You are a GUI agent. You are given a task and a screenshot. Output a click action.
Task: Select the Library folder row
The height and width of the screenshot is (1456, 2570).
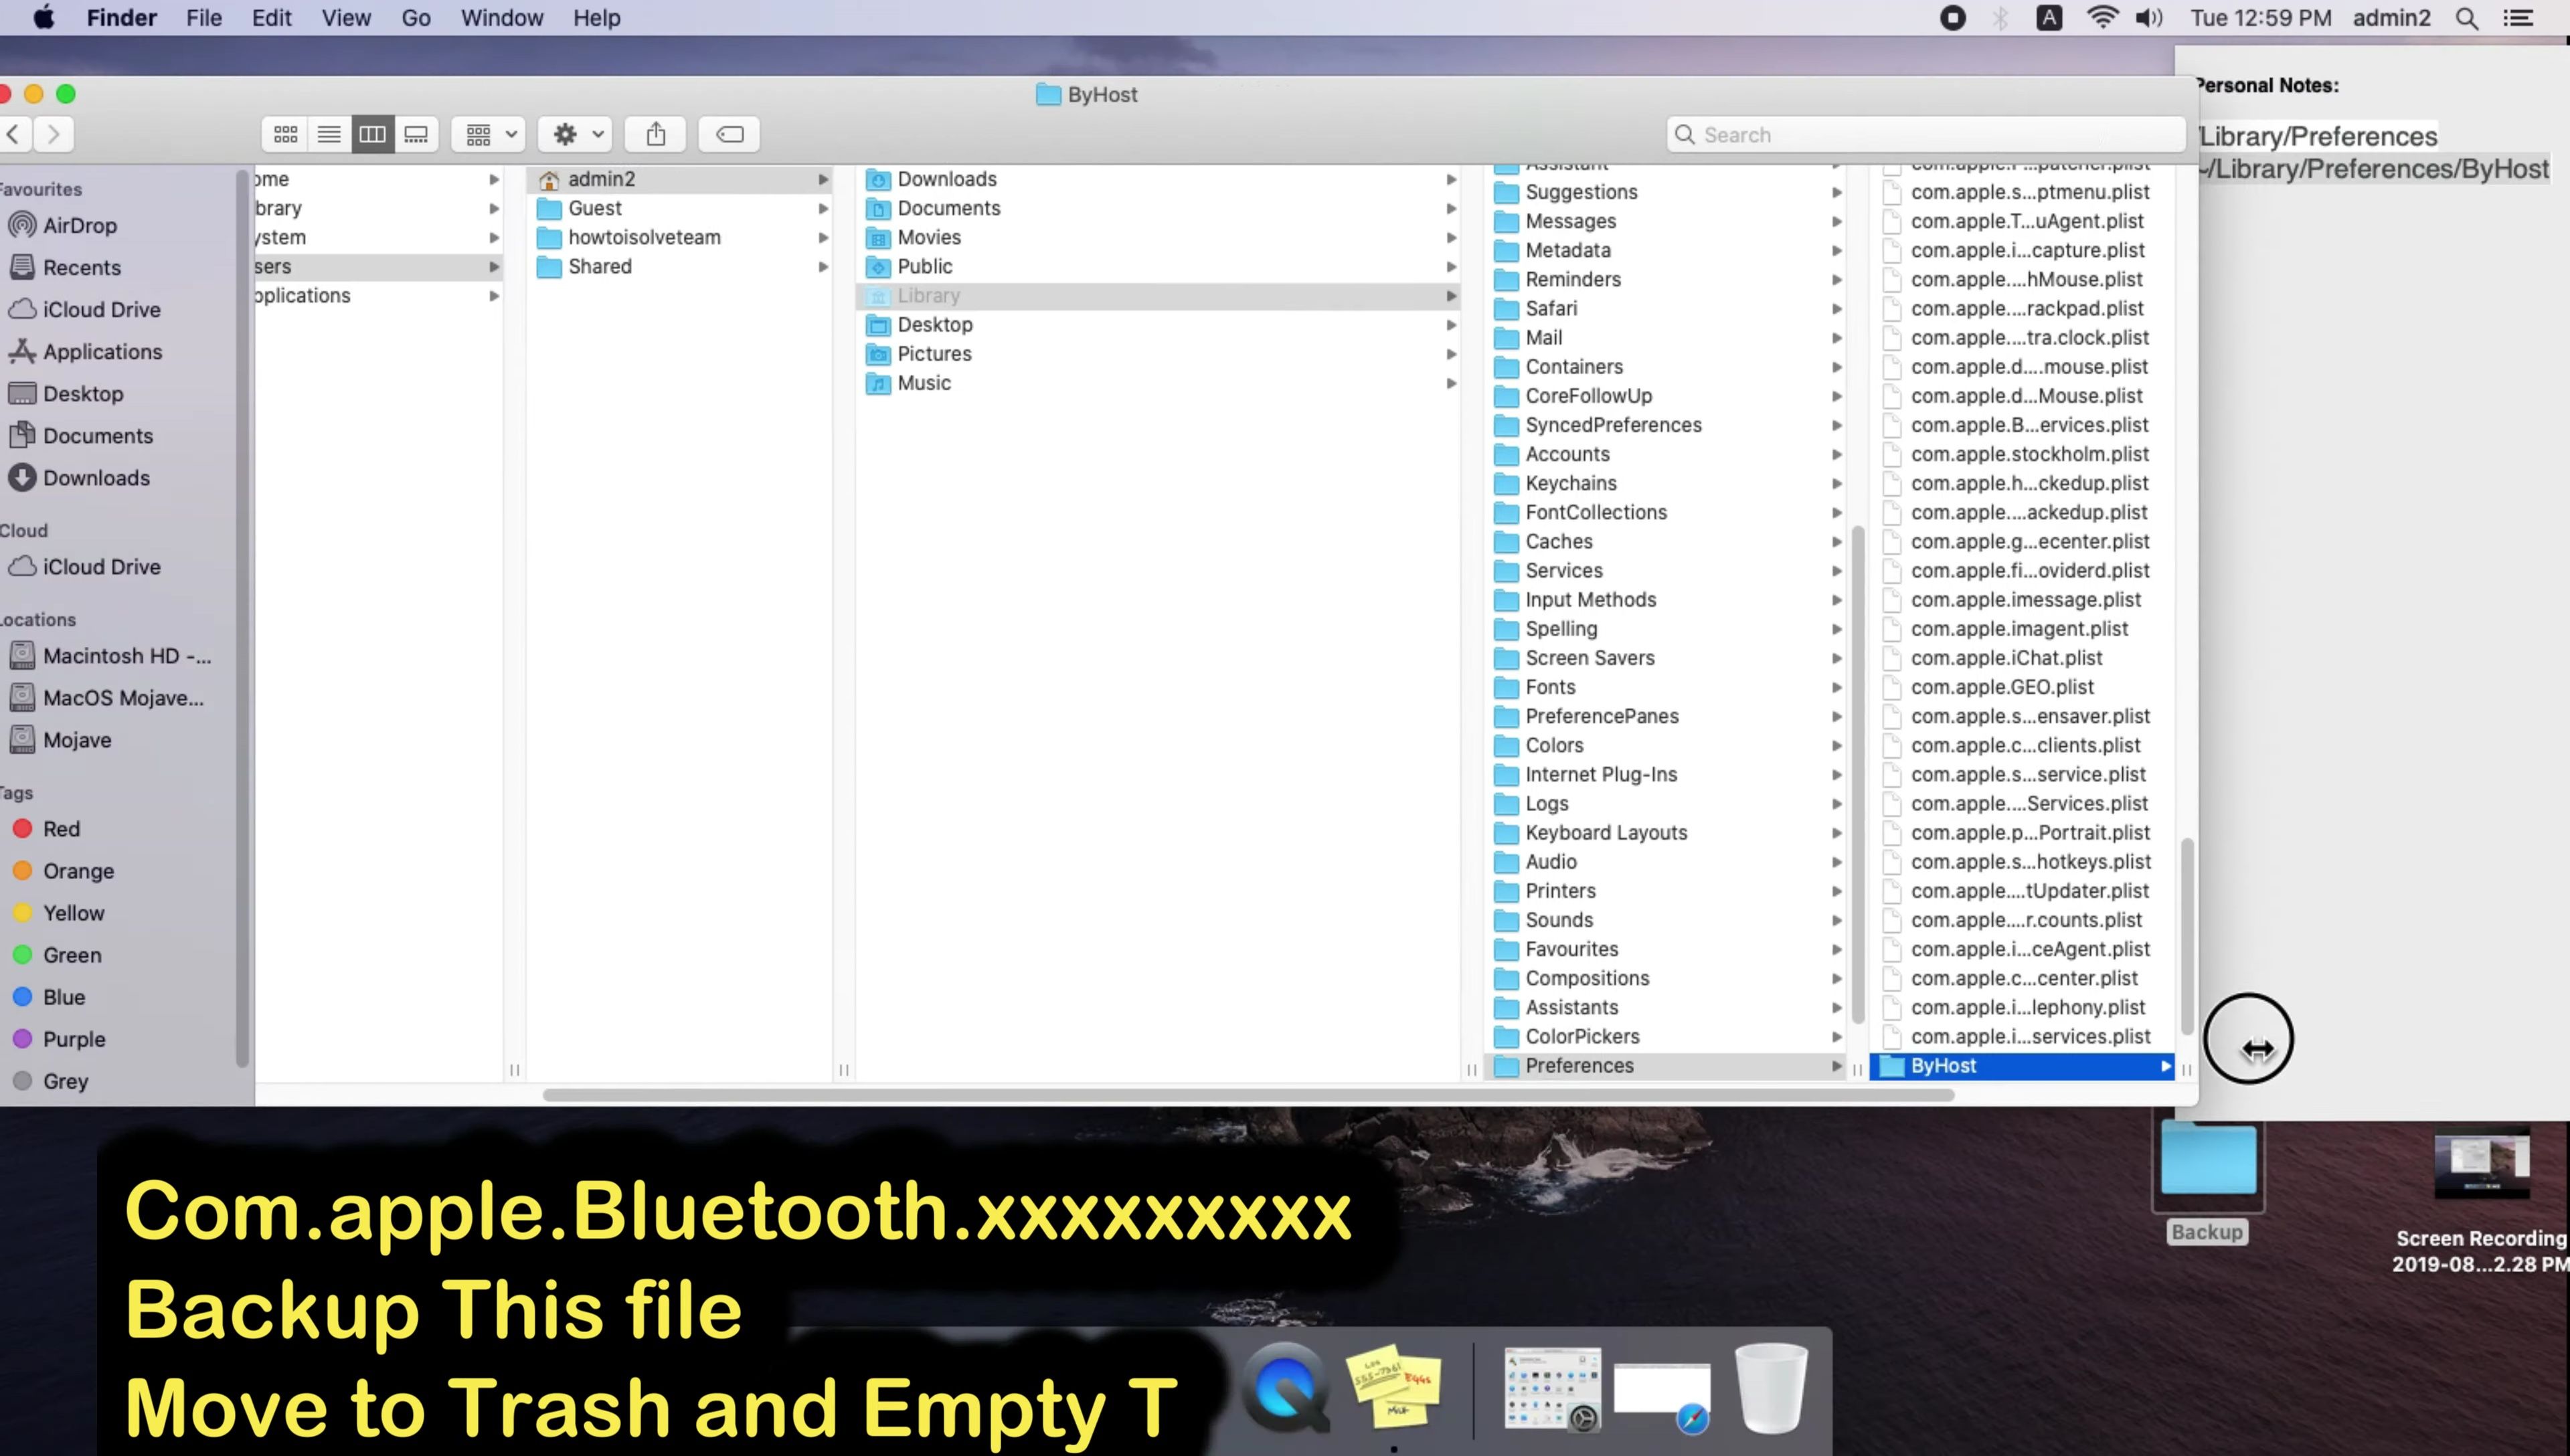[x=1158, y=295]
